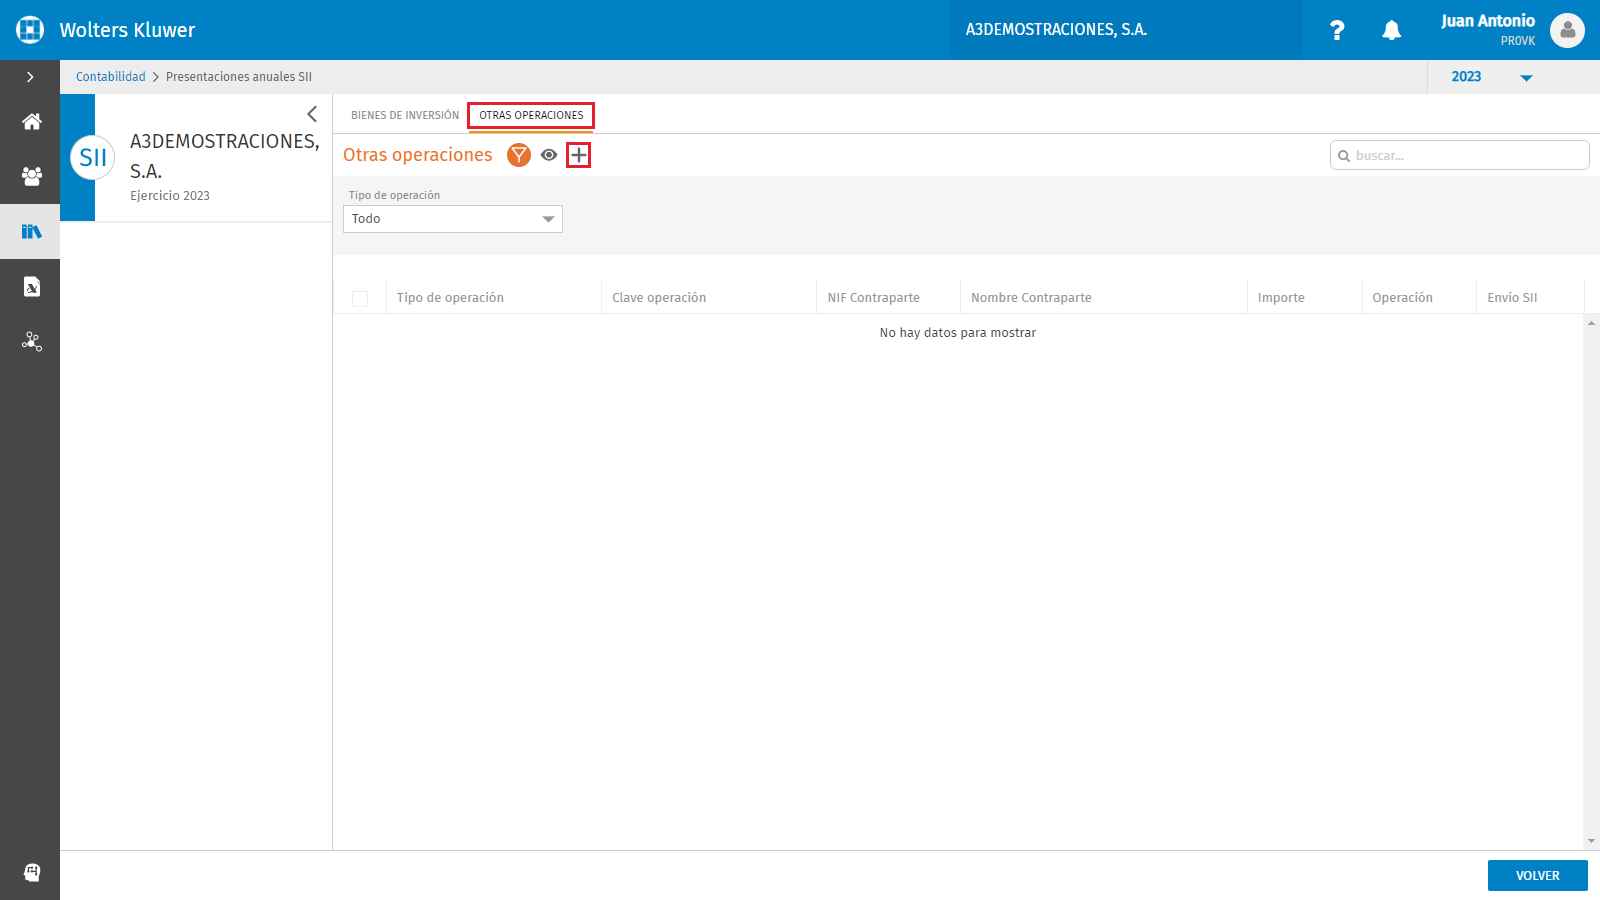Open the network connections sidebar icon

click(x=32, y=342)
